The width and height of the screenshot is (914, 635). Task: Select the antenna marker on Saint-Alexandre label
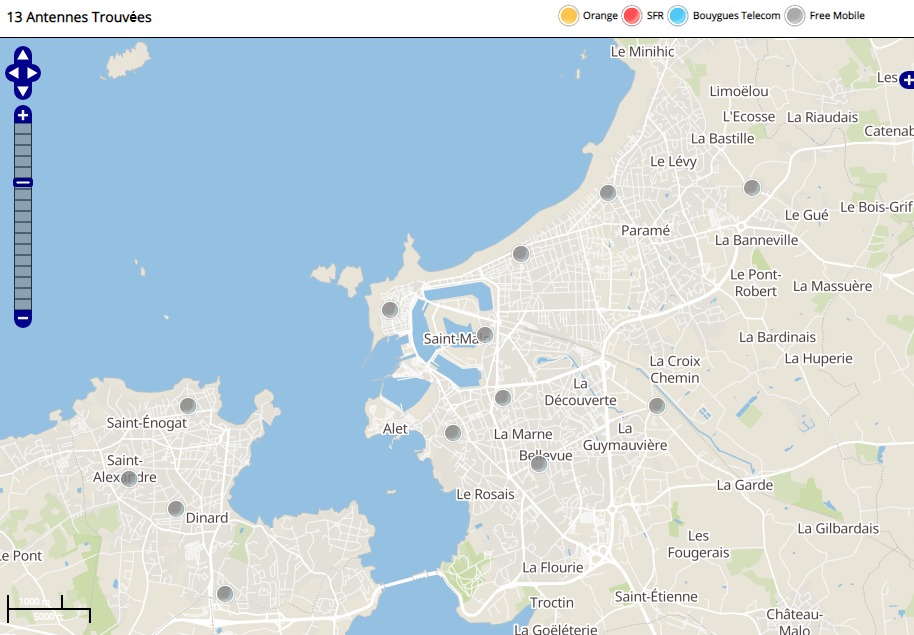(x=129, y=479)
